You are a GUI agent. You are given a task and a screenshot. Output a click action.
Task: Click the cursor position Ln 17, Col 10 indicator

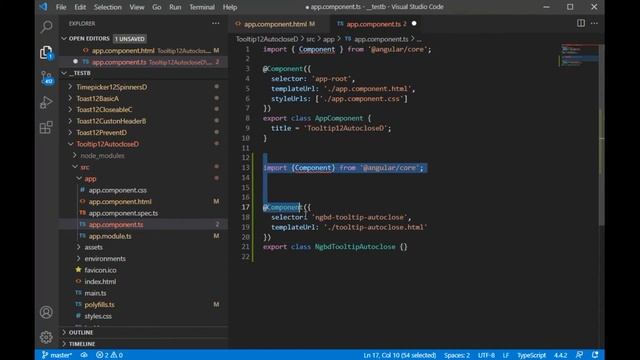coord(400,355)
